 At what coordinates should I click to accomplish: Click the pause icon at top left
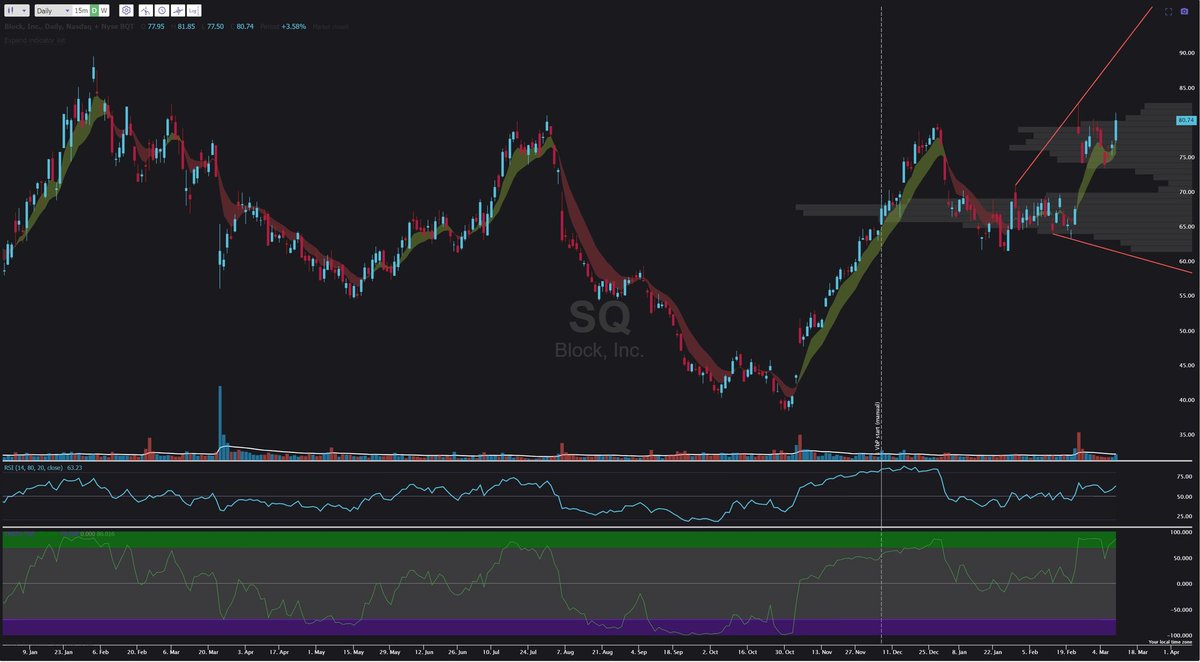click(x=11, y=10)
